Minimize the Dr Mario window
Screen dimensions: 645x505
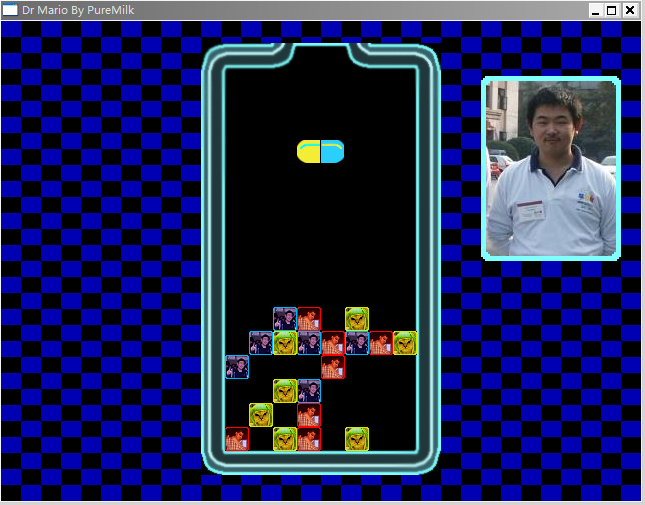595,10
